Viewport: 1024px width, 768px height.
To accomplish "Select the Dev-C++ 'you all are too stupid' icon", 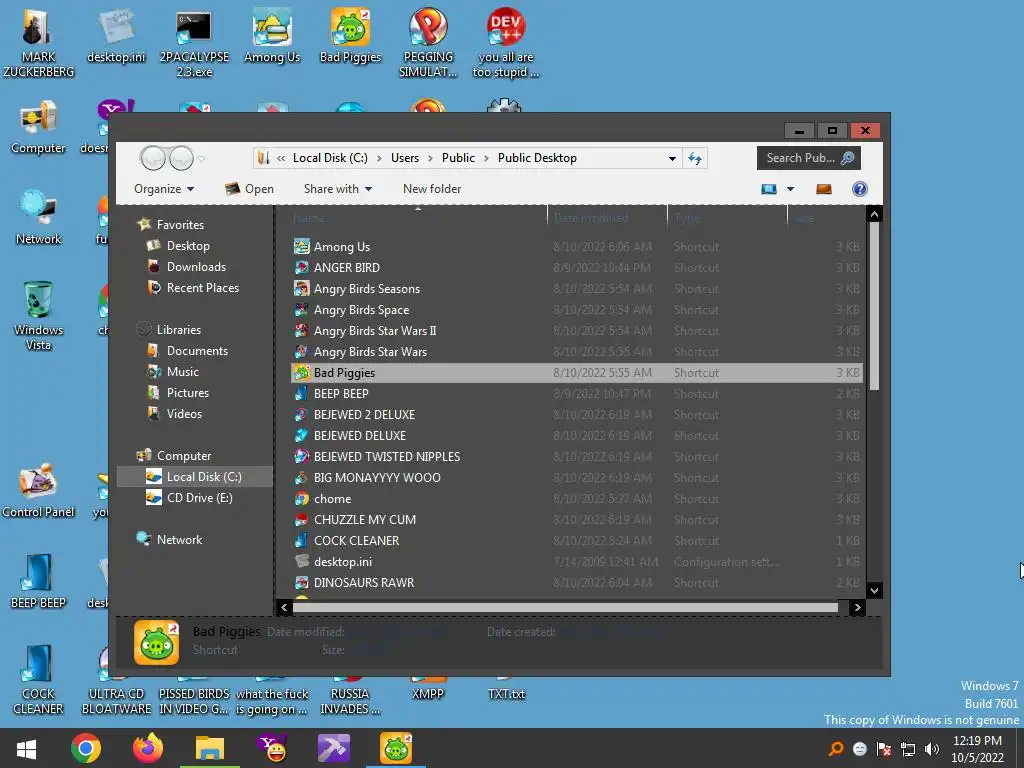I will click(x=505, y=43).
